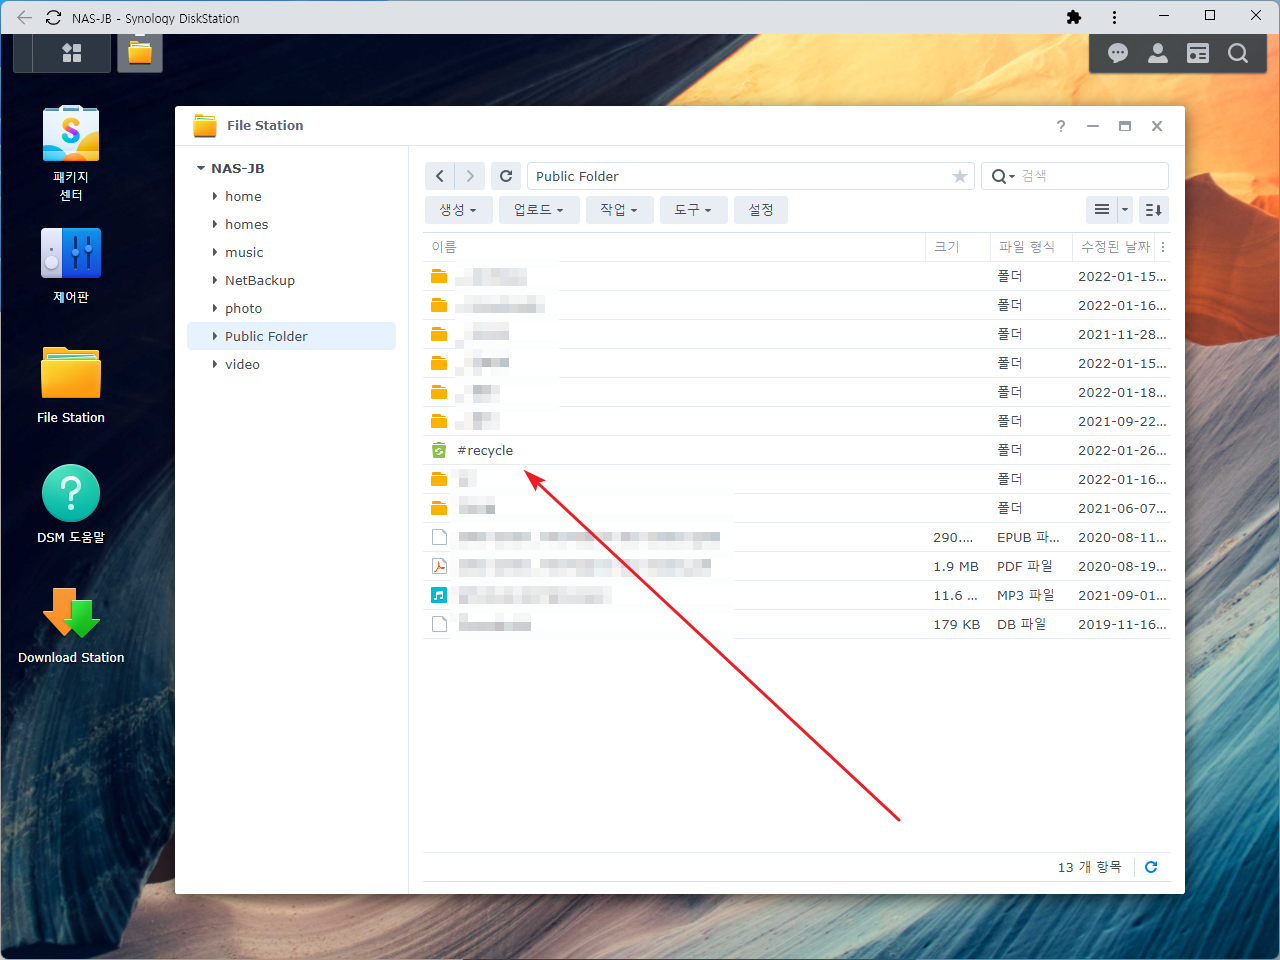
Task: Sort by Size column header
Action: coord(958,247)
